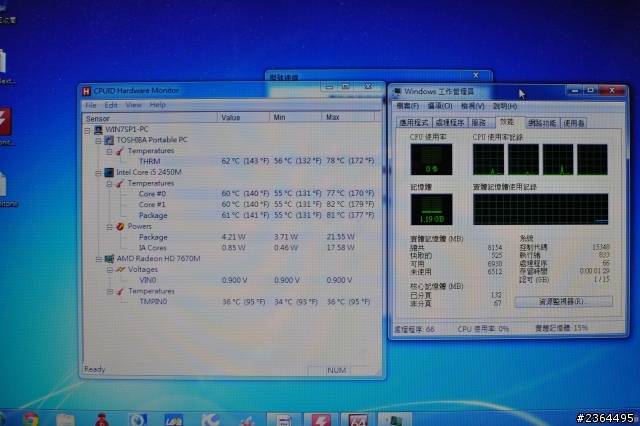Click the 資源監視器(R)... button
The height and width of the screenshot is (426, 640).
[564, 302]
